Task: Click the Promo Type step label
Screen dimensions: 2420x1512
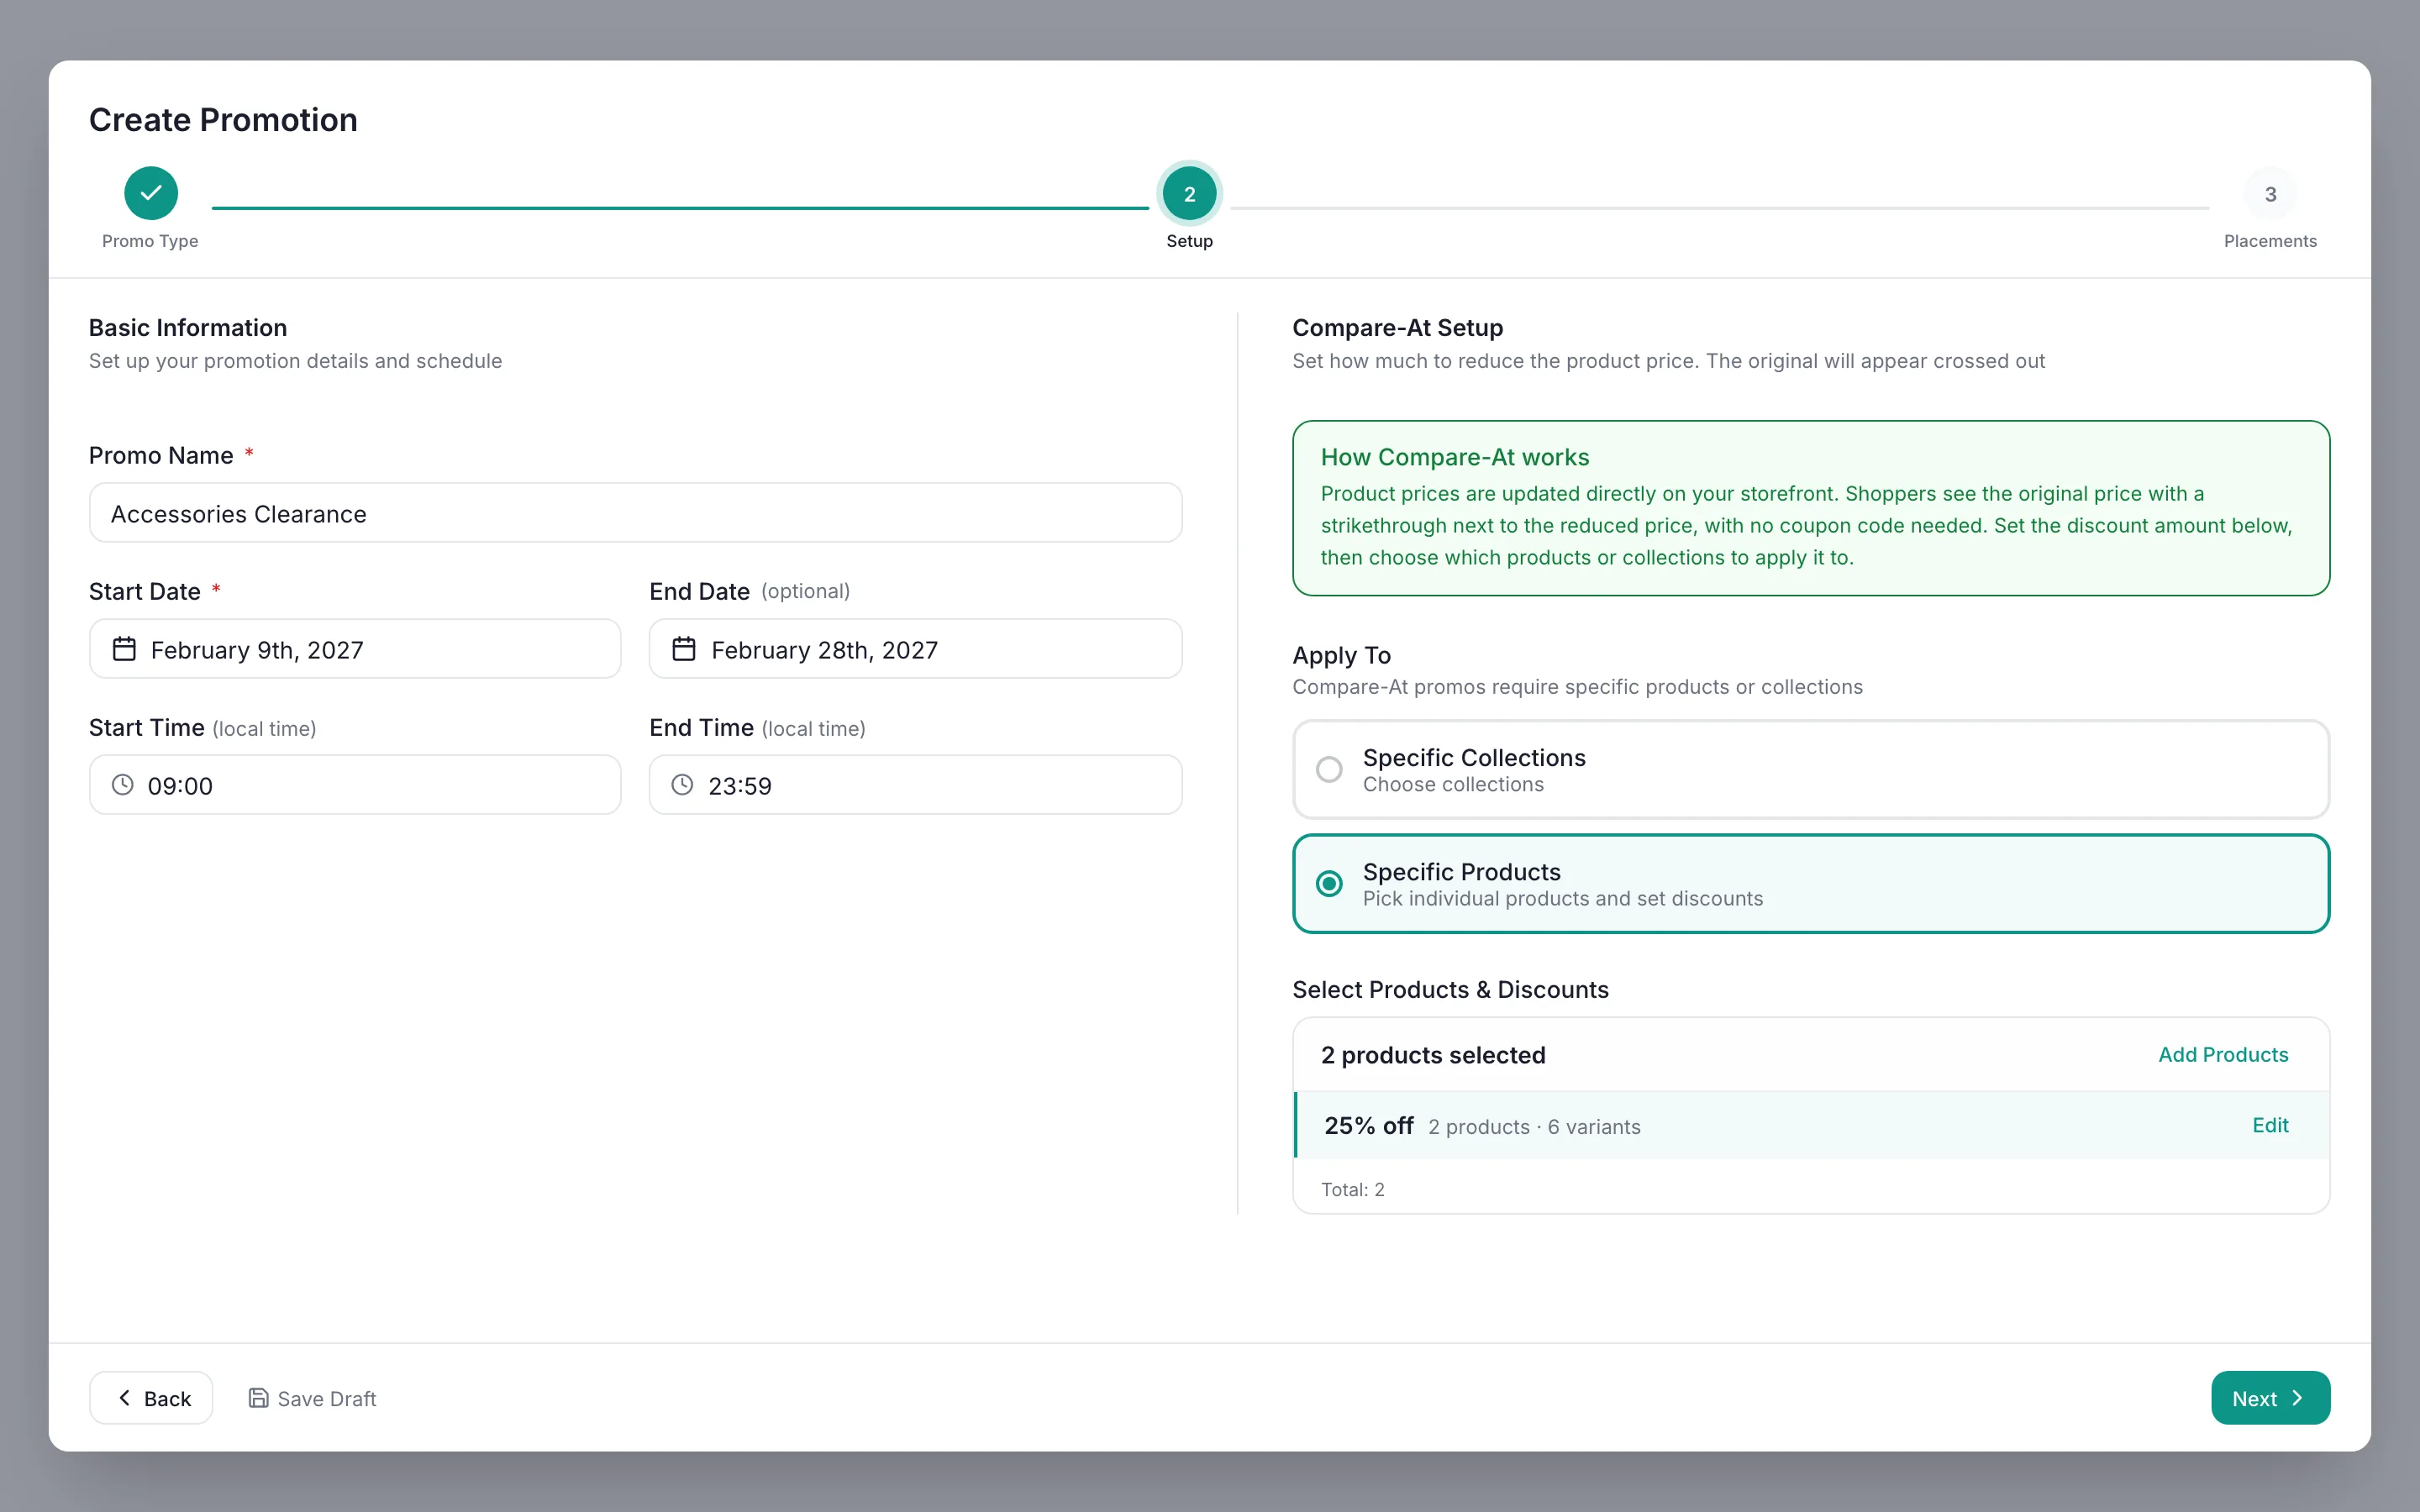Action: point(150,241)
